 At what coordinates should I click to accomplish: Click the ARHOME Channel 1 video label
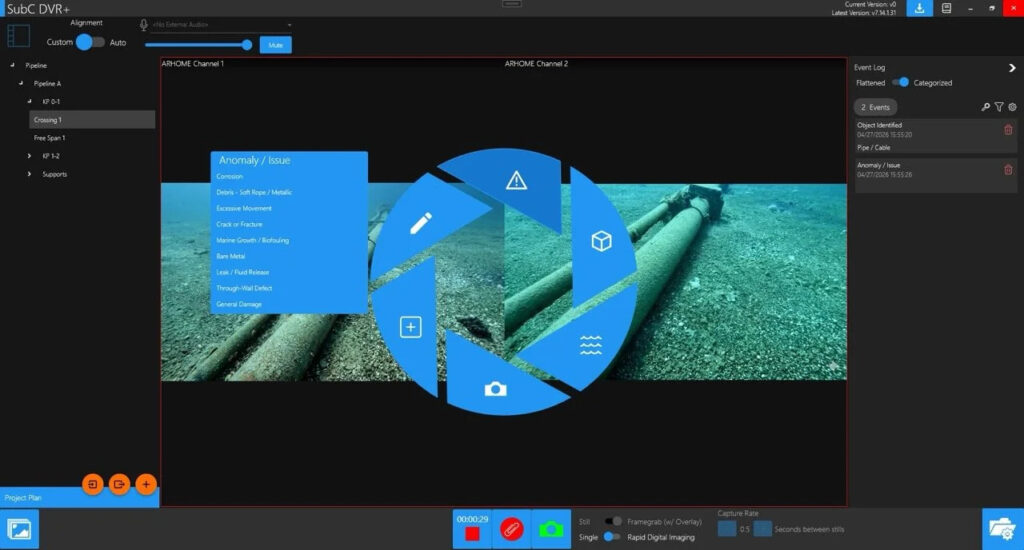pos(193,63)
